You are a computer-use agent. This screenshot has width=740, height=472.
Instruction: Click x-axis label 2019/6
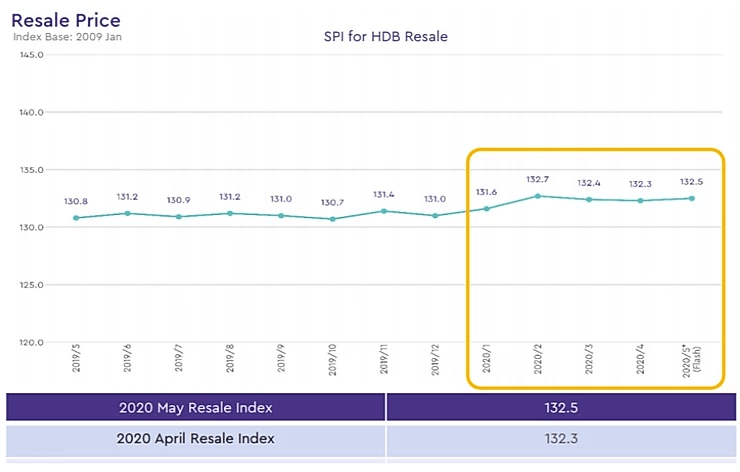(x=127, y=358)
